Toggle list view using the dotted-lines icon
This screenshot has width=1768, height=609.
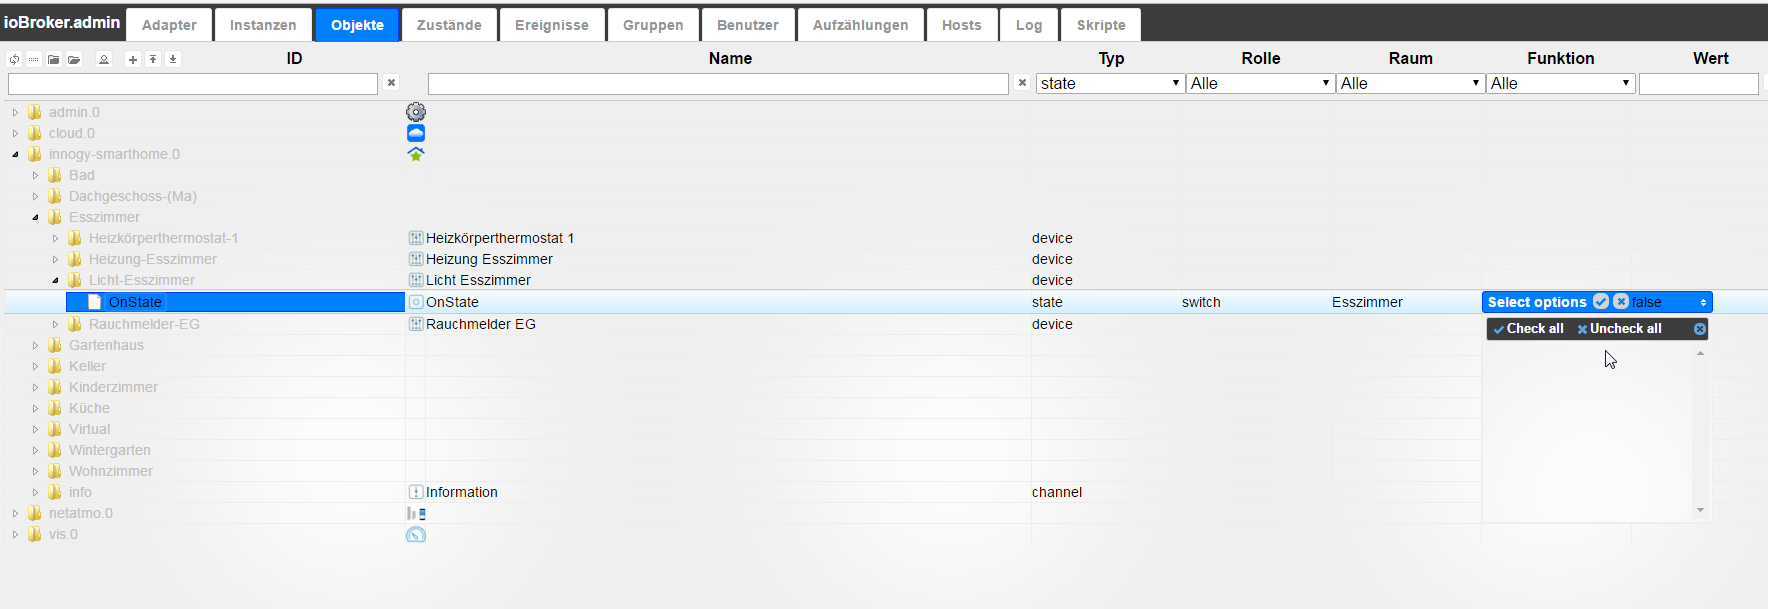coord(34,59)
